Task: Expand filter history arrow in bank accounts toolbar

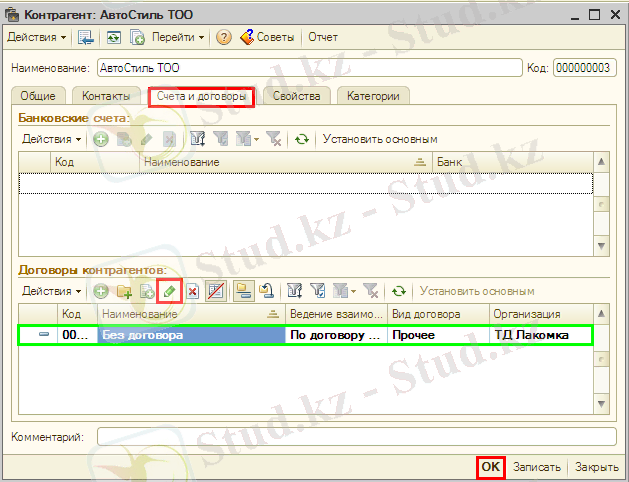Action: (x=257, y=140)
